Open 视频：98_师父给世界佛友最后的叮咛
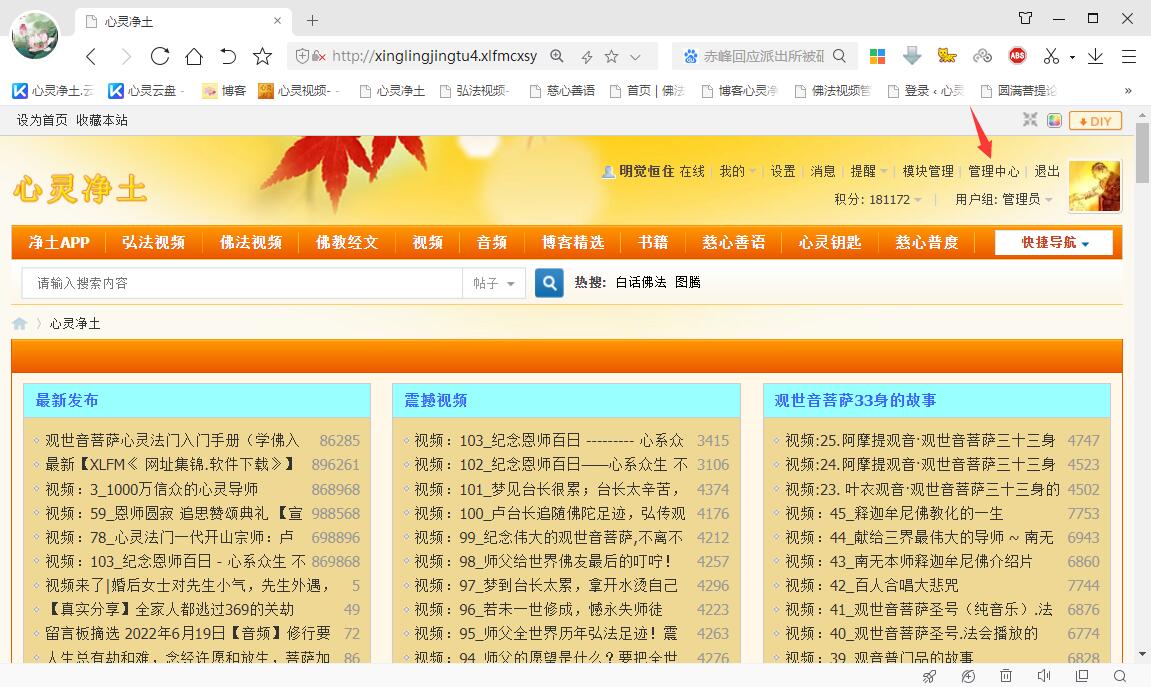The image size is (1151, 687). tap(542, 561)
